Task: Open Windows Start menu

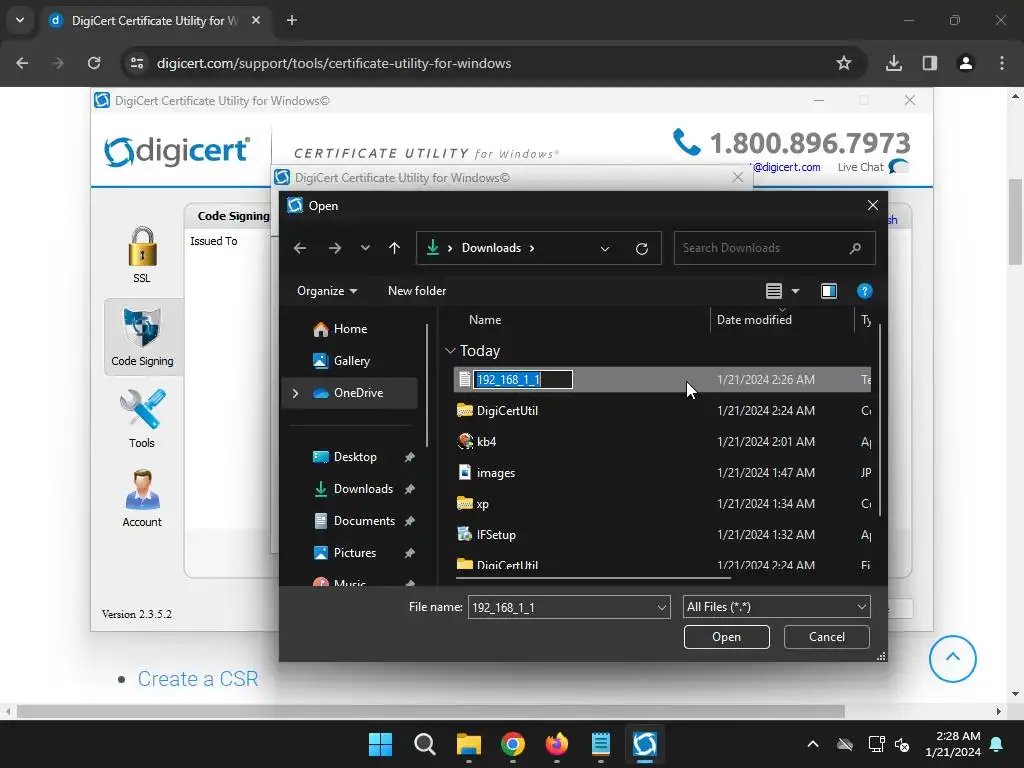Action: (x=380, y=744)
